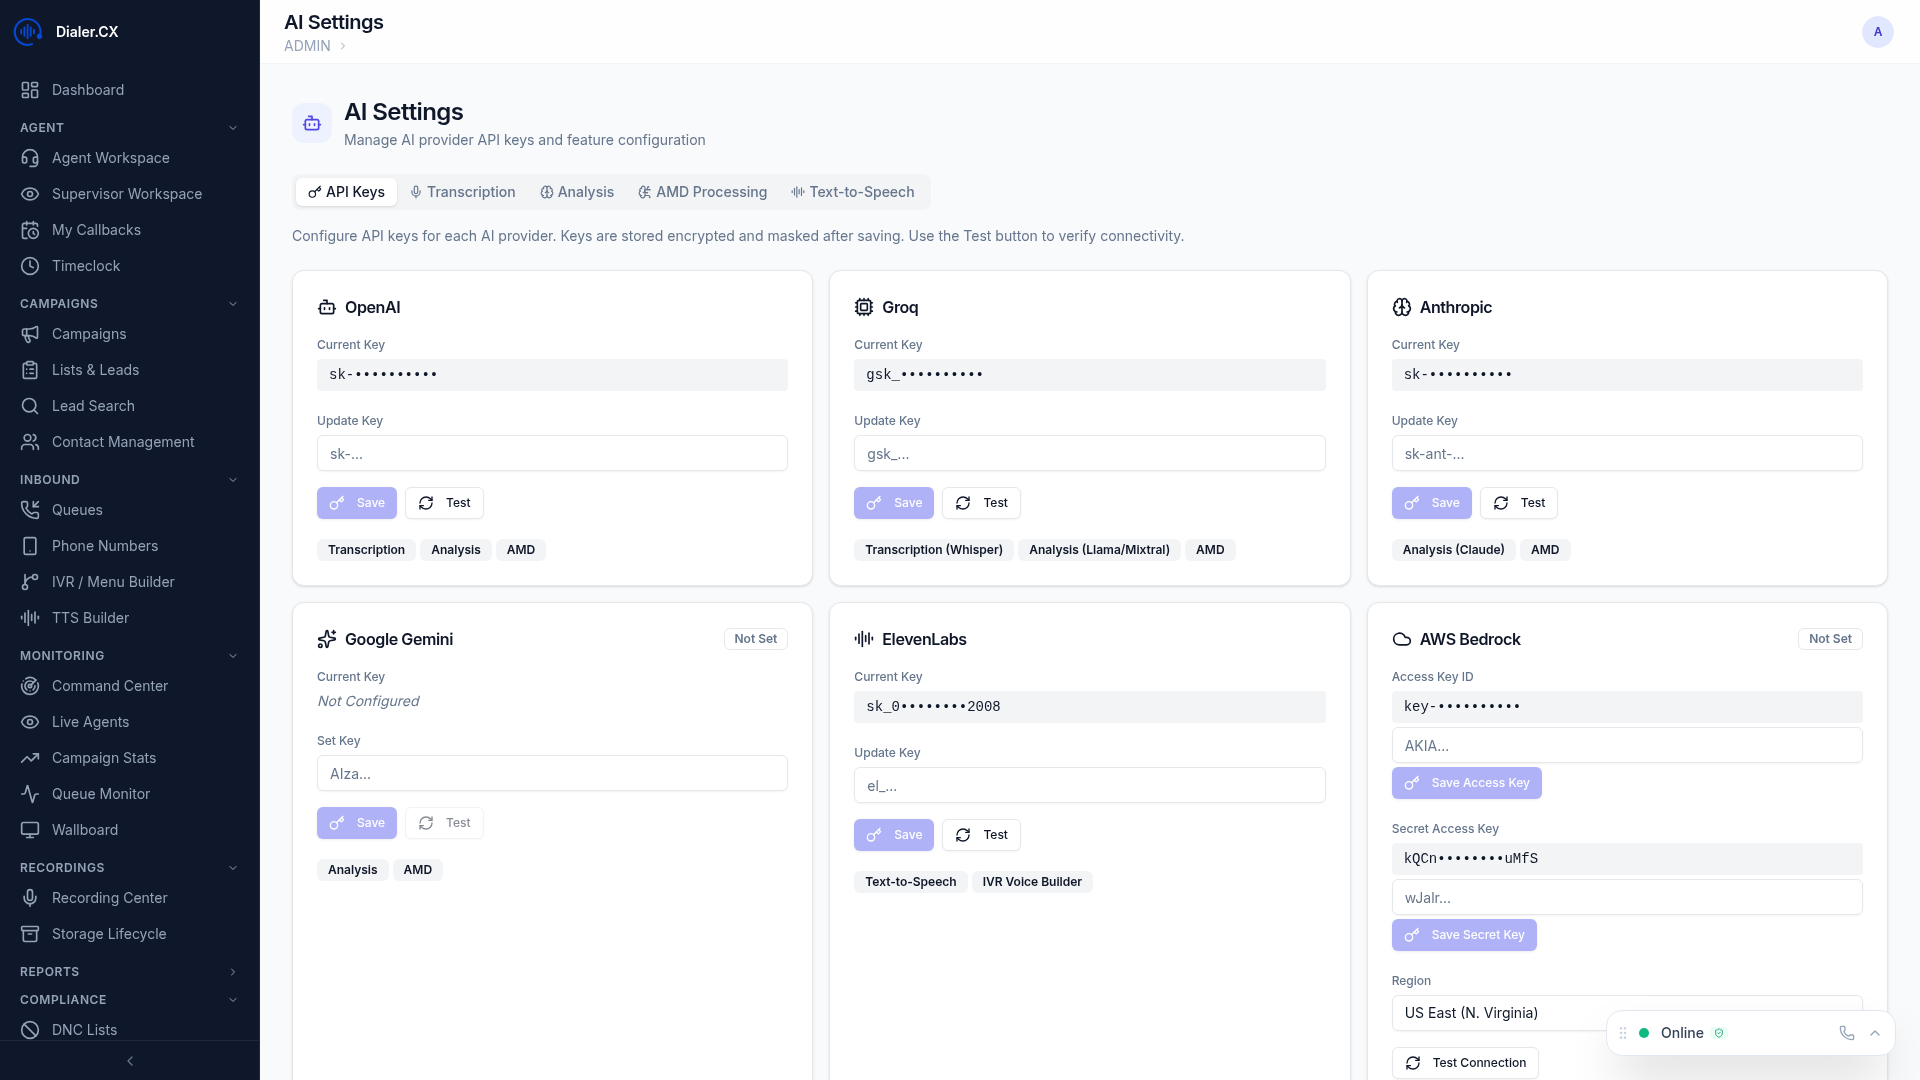This screenshot has height=1080, width=1920.
Task: Save the Anthropic API key
Action: click(1431, 503)
